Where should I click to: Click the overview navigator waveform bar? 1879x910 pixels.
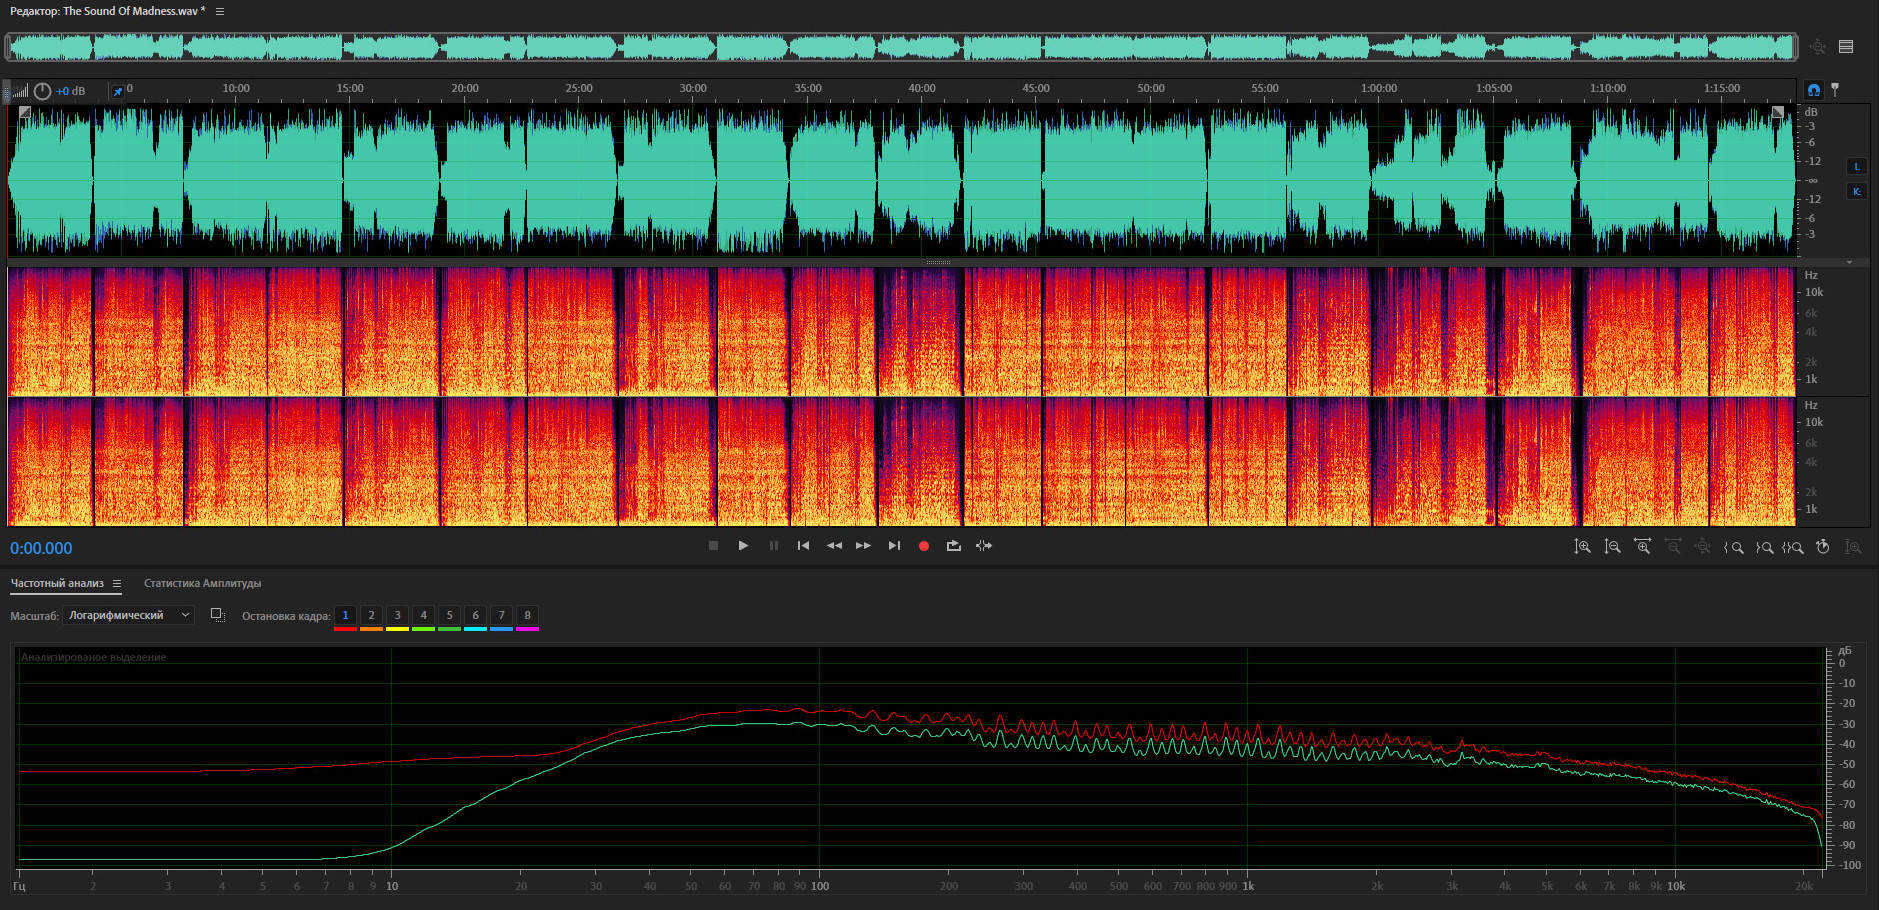[900, 47]
